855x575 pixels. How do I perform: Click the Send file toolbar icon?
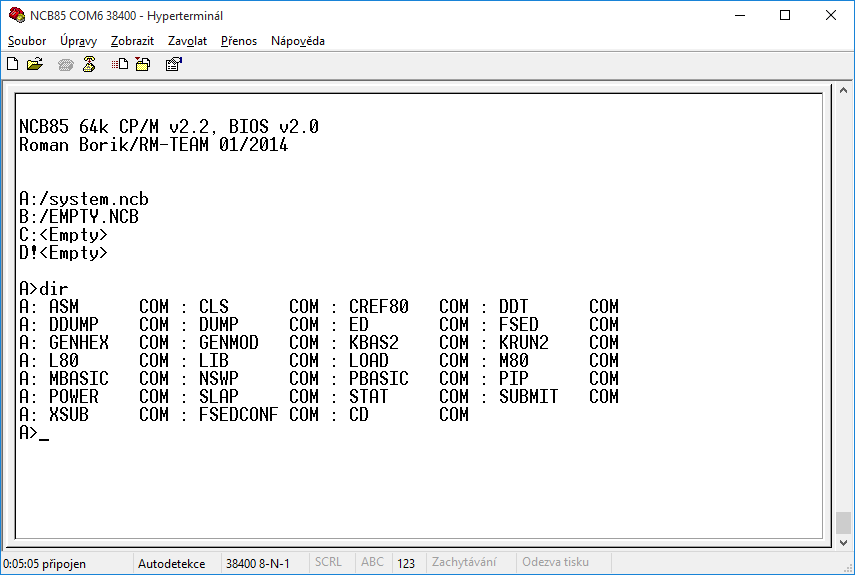(120, 64)
